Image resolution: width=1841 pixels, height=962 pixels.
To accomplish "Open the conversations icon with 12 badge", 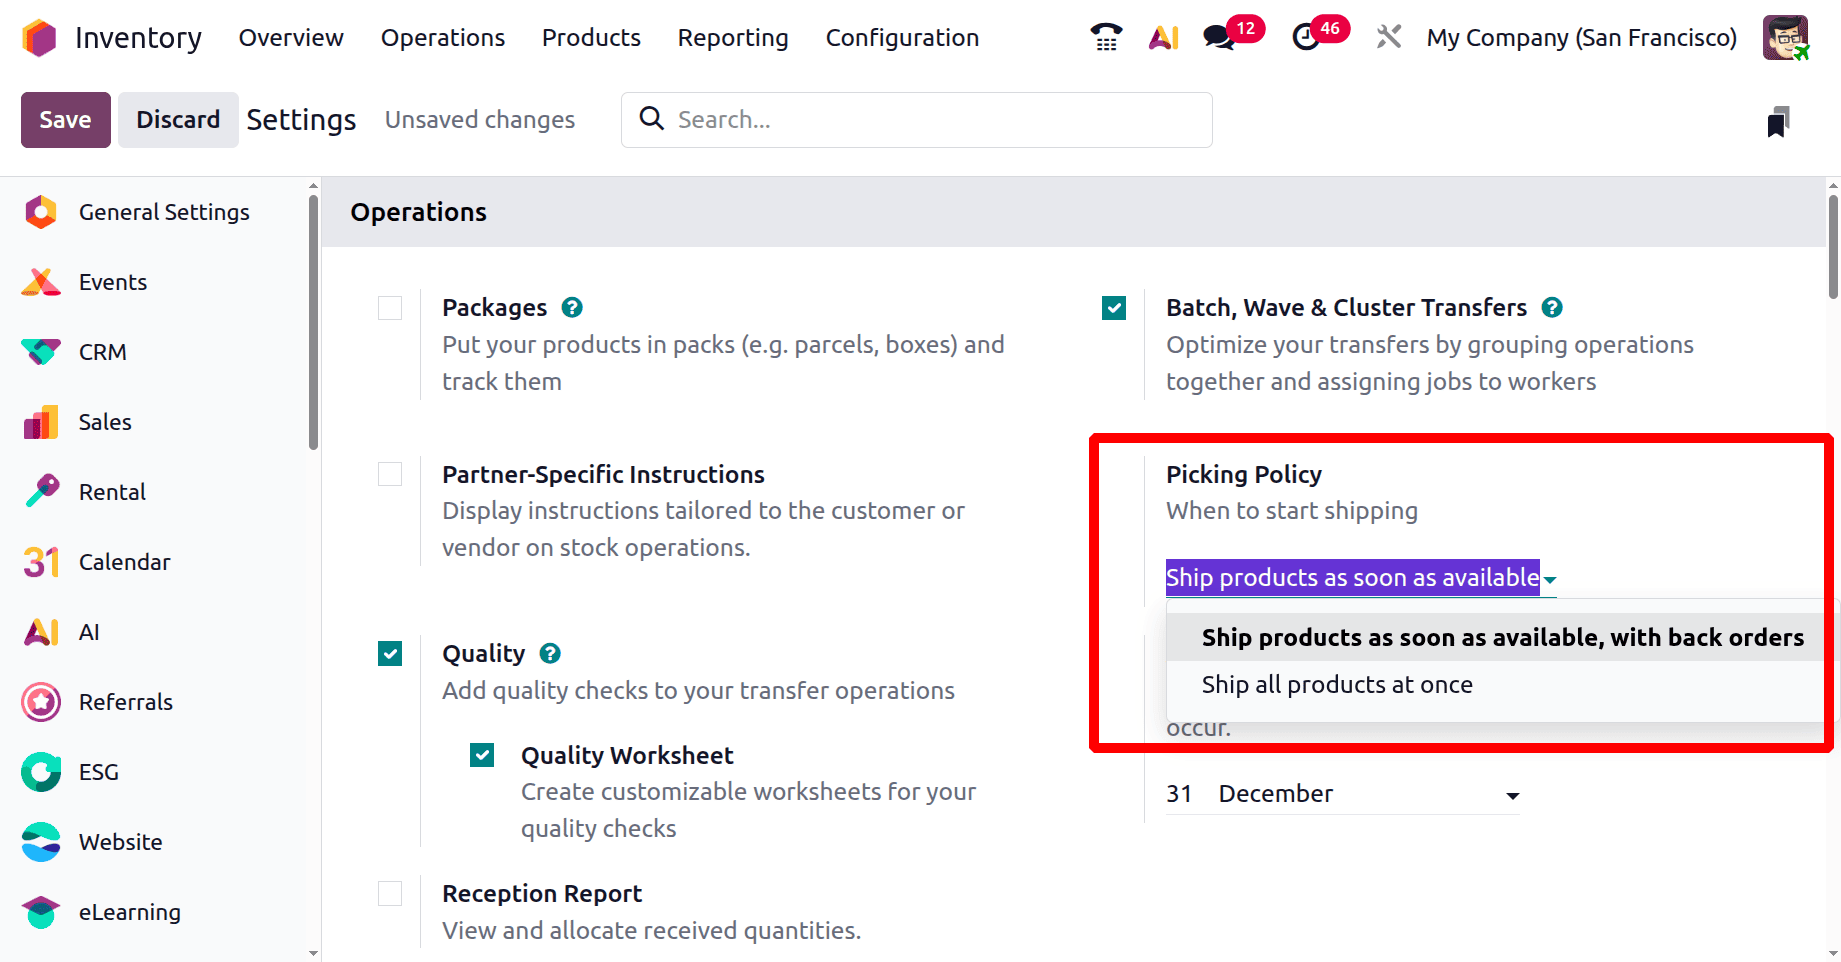I will (1218, 38).
